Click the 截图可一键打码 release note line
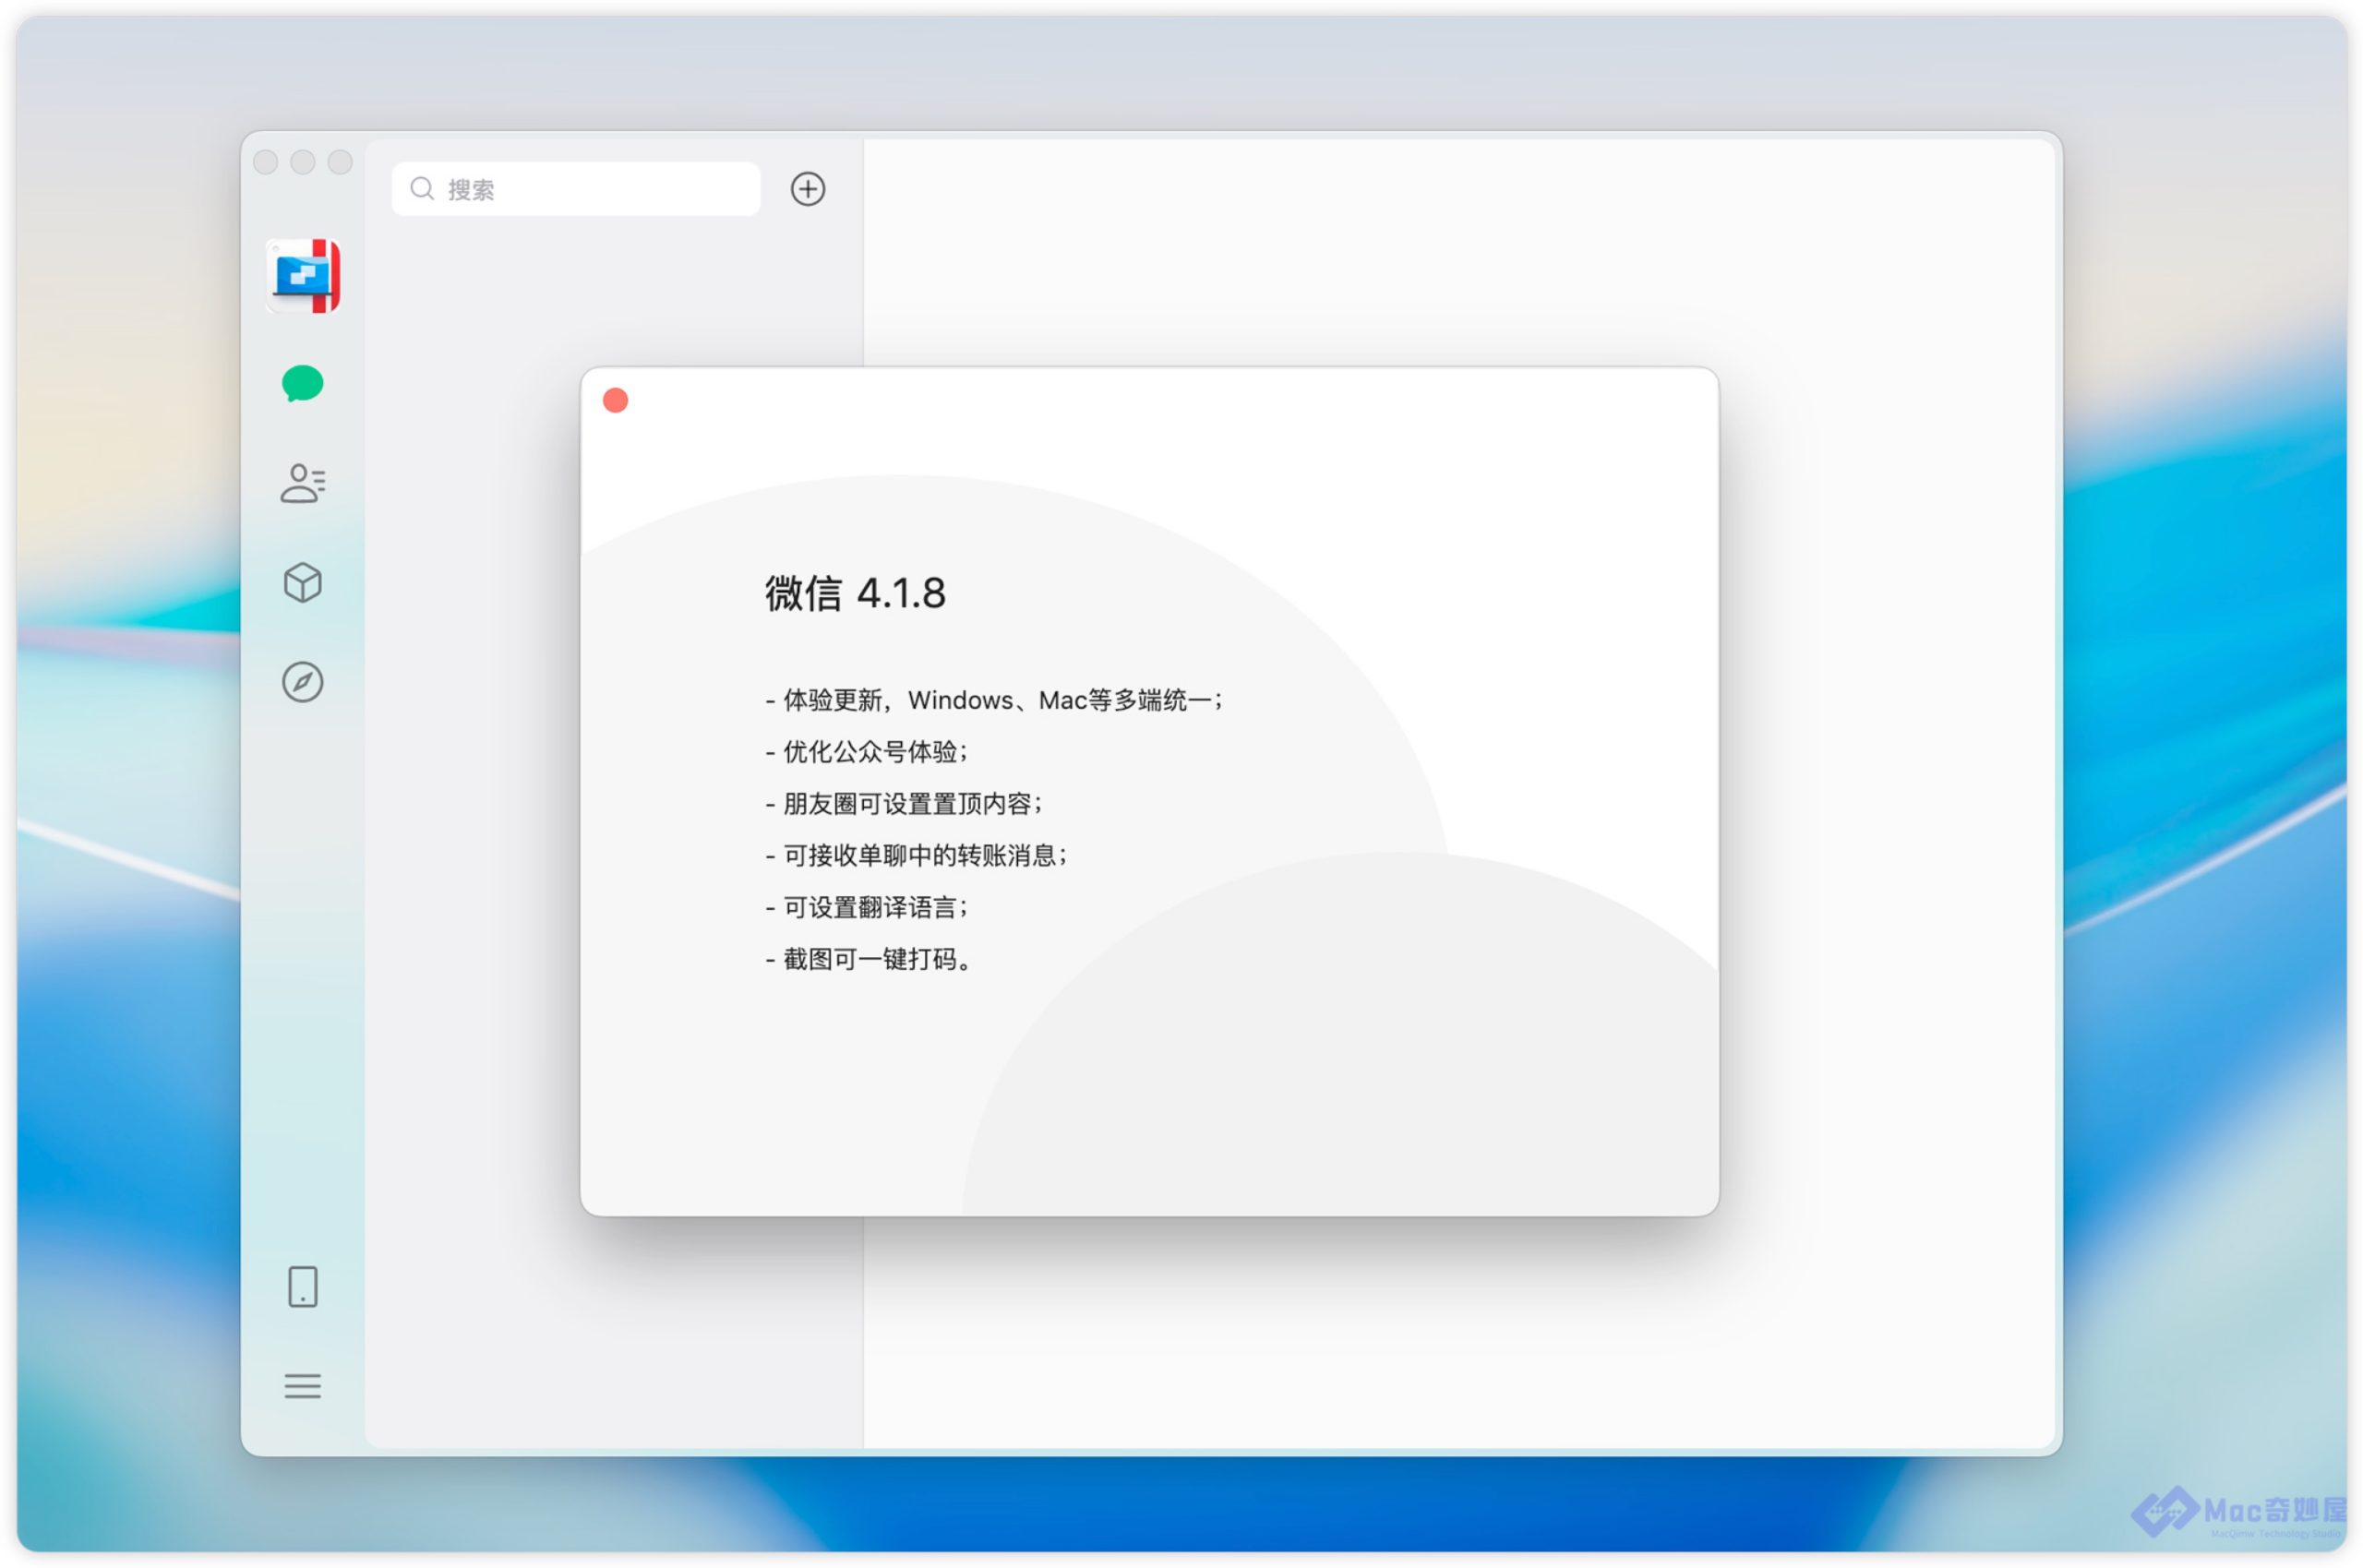 click(870, 960)
